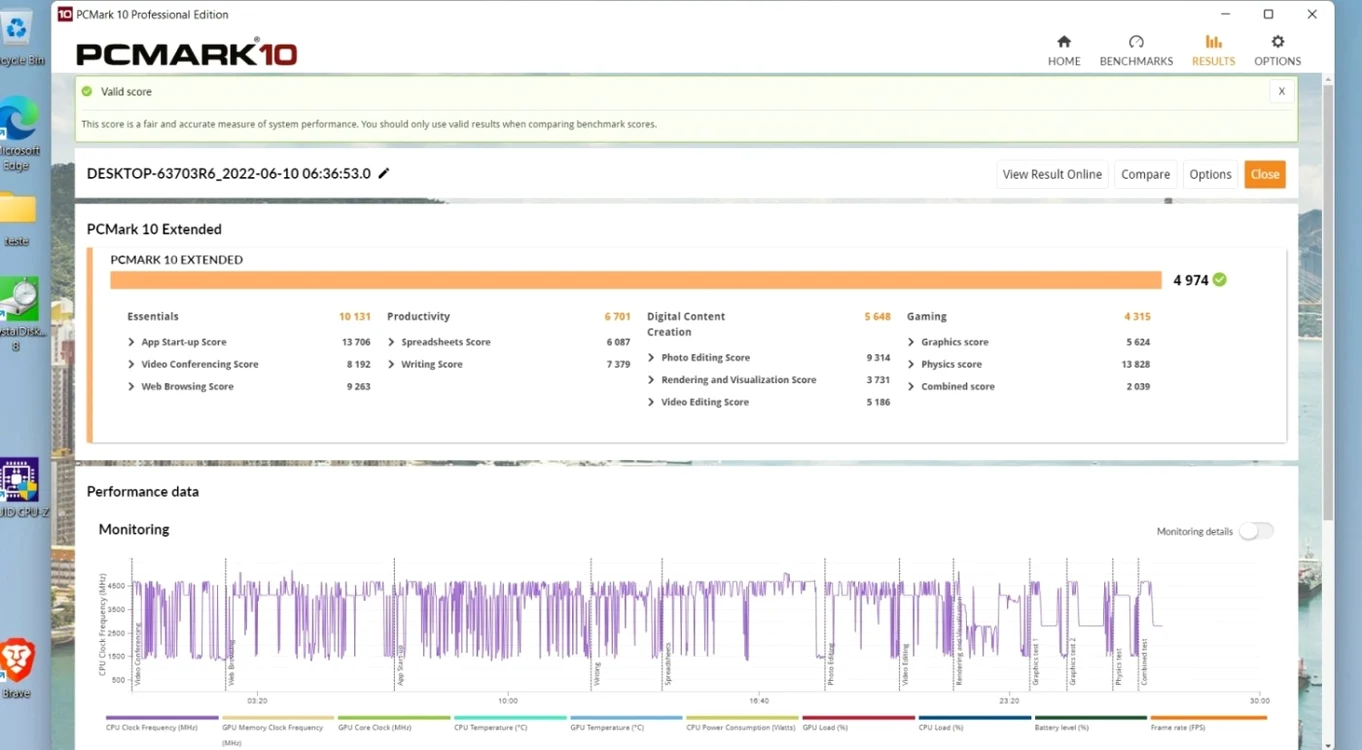1362x750 pixels.
Task: Select the CrystalDiskMark desktop shortcut
Action: point(19,314)
